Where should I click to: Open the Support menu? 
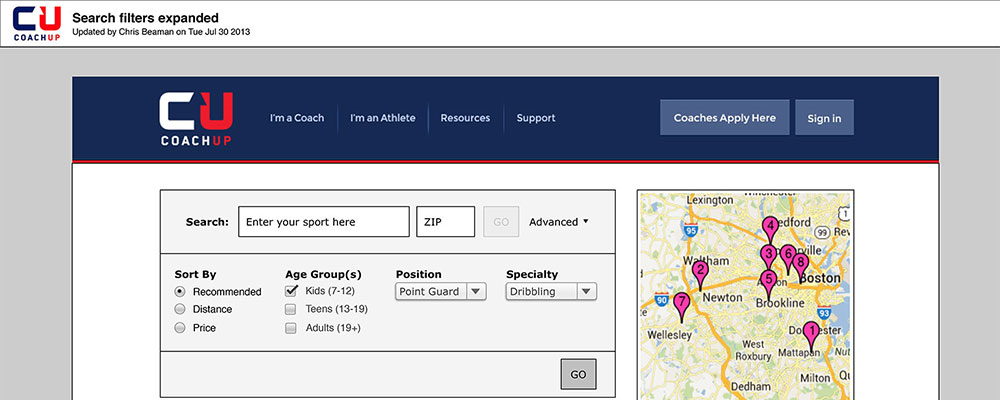pos(536,118)
